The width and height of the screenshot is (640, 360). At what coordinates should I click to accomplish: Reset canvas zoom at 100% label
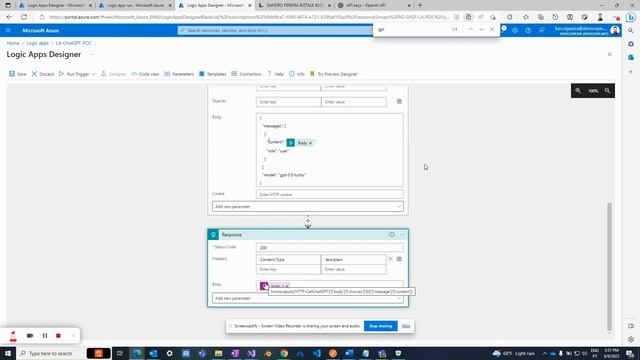click(593, 91)
